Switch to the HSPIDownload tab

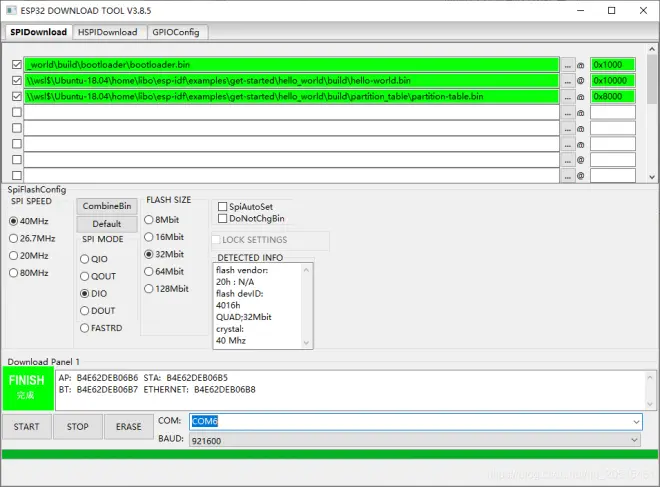coord(108,32)
